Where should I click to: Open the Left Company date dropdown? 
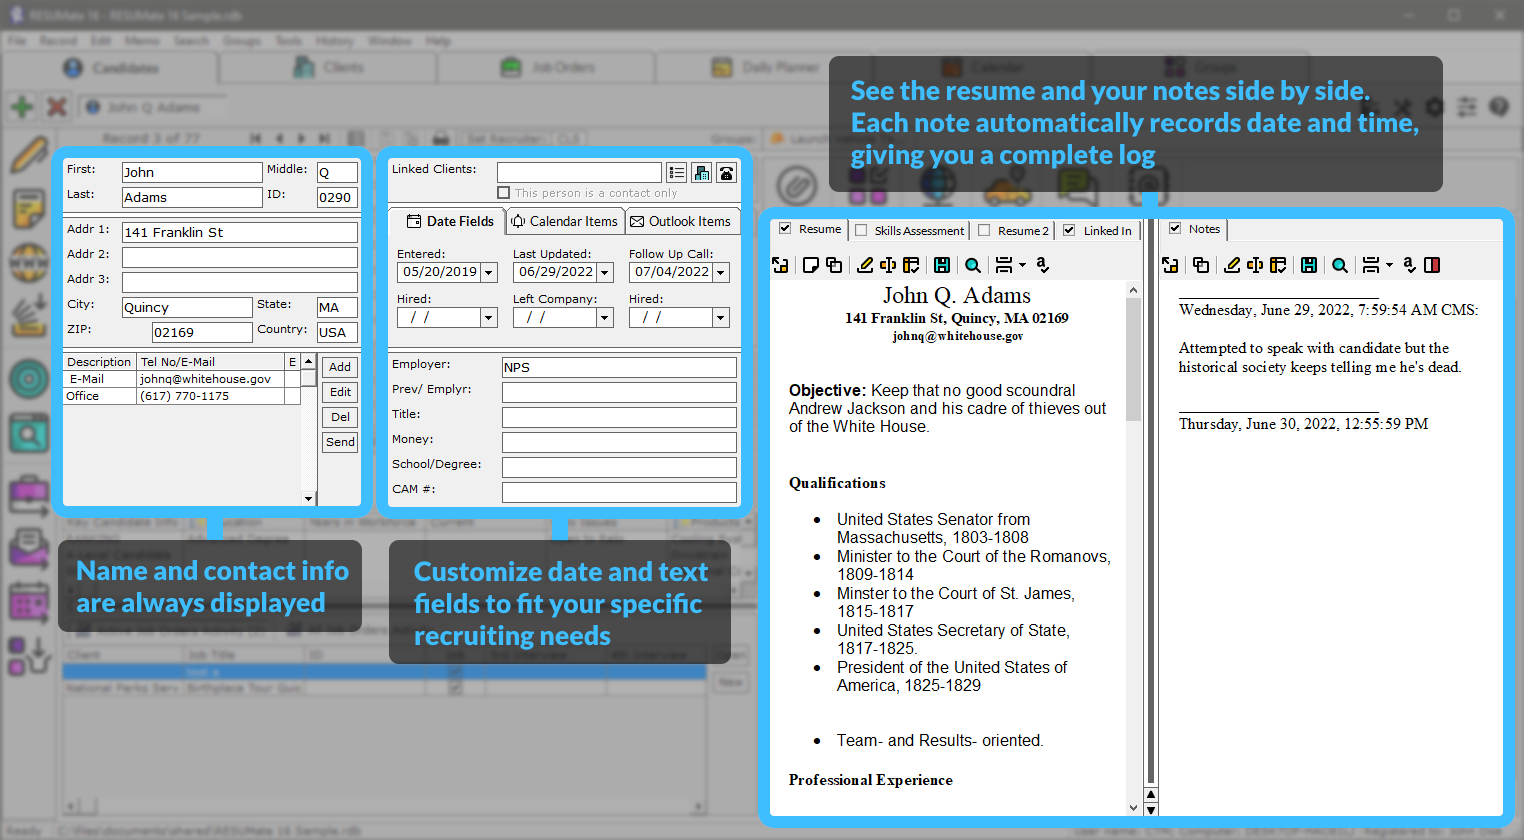tap(605, 317)
